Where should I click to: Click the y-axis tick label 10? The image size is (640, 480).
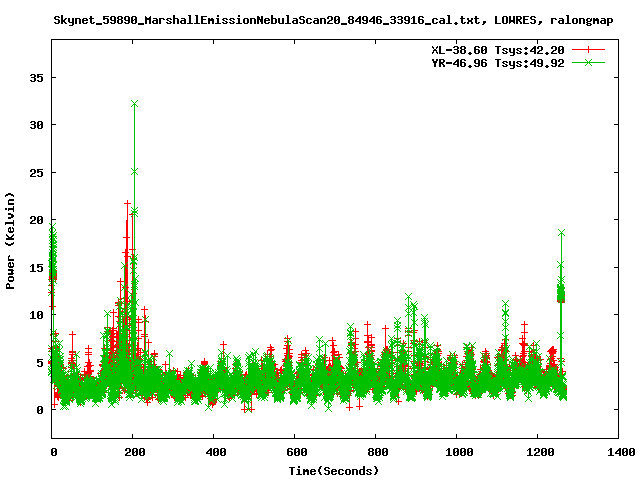click(37, 315)
